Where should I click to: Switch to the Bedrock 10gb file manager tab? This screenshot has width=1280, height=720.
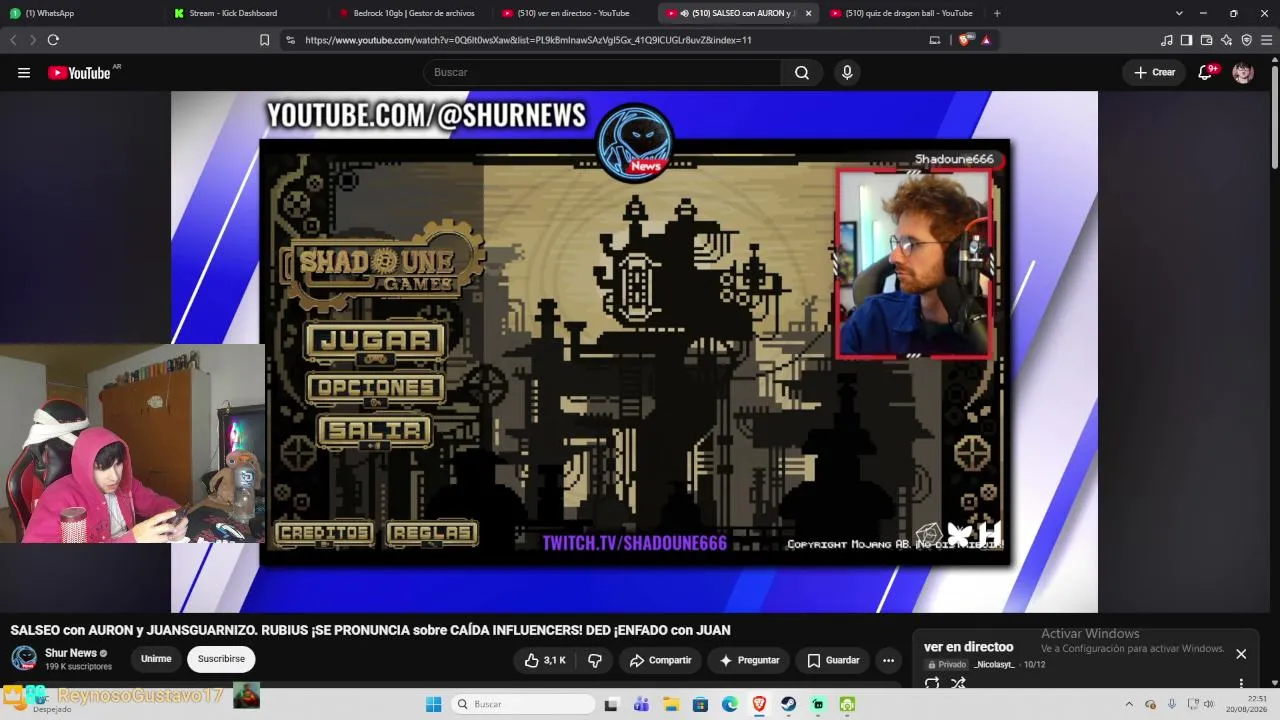click(x=409, y=13)
